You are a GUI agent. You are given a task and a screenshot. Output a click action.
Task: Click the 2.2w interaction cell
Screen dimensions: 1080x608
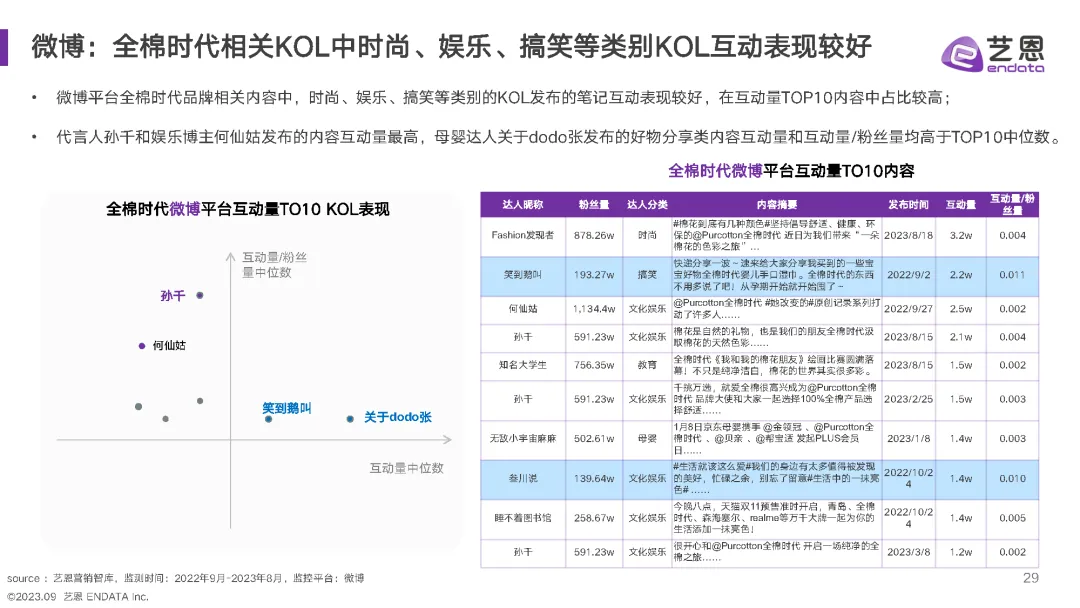point(960,275)
